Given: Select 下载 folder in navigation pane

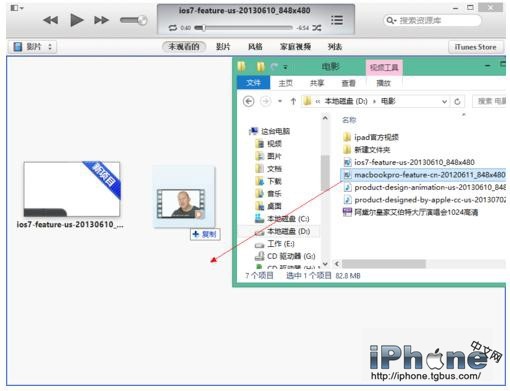Looking at the screenshot, I should pos(269,181).
